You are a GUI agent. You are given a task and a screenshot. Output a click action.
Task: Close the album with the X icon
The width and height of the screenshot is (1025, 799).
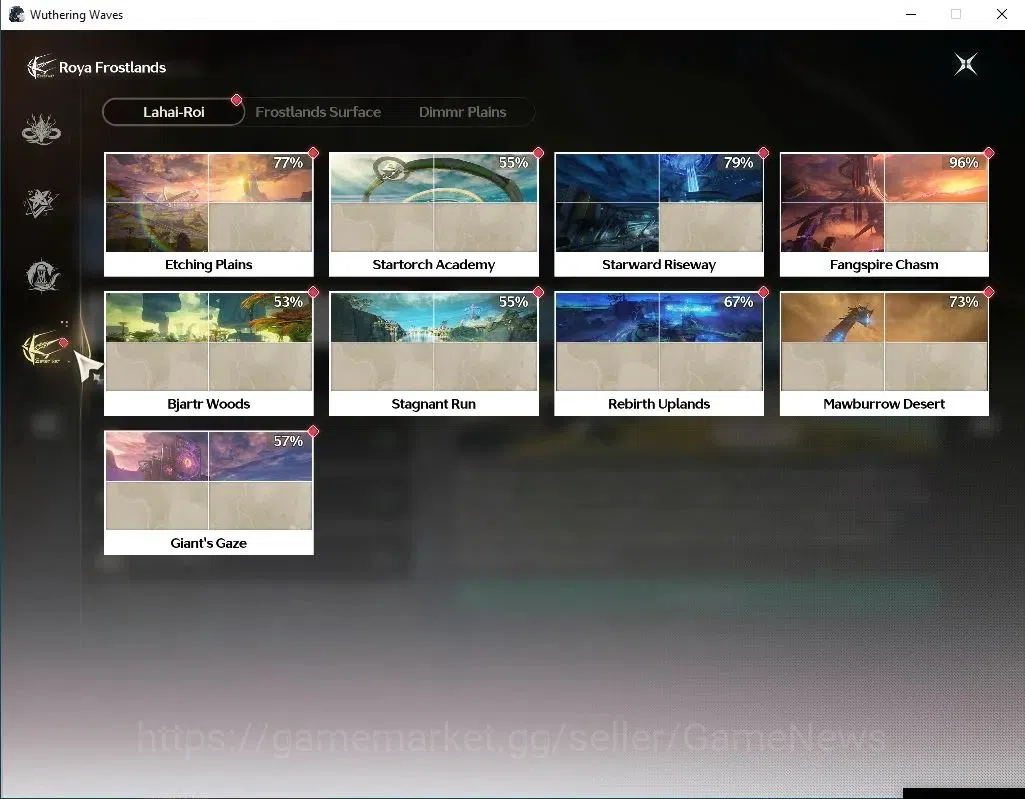tap(966, 64)
